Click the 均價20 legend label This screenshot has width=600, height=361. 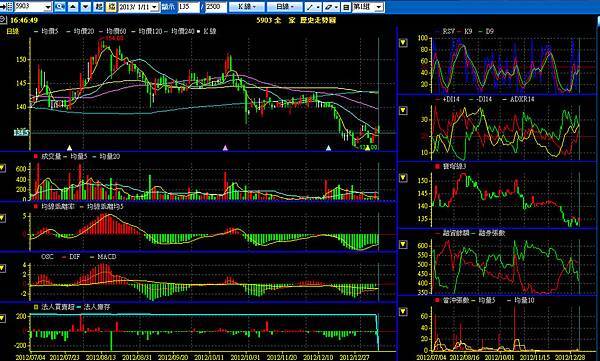click(x=84, y=31)
